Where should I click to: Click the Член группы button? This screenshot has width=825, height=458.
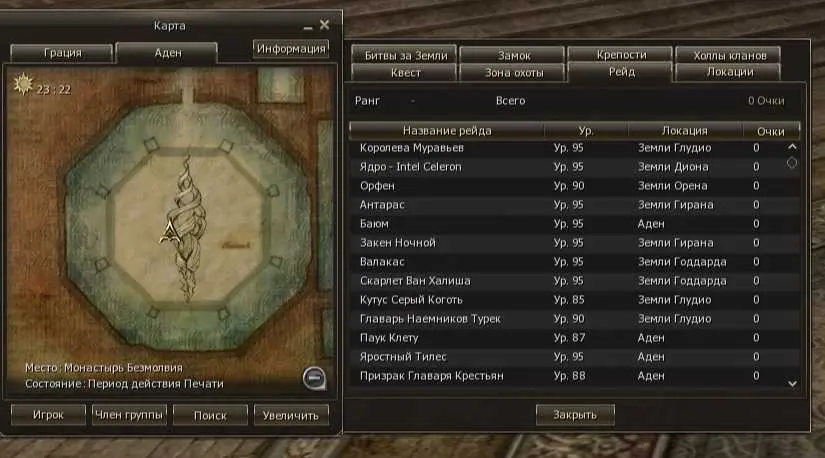(129, 415)
